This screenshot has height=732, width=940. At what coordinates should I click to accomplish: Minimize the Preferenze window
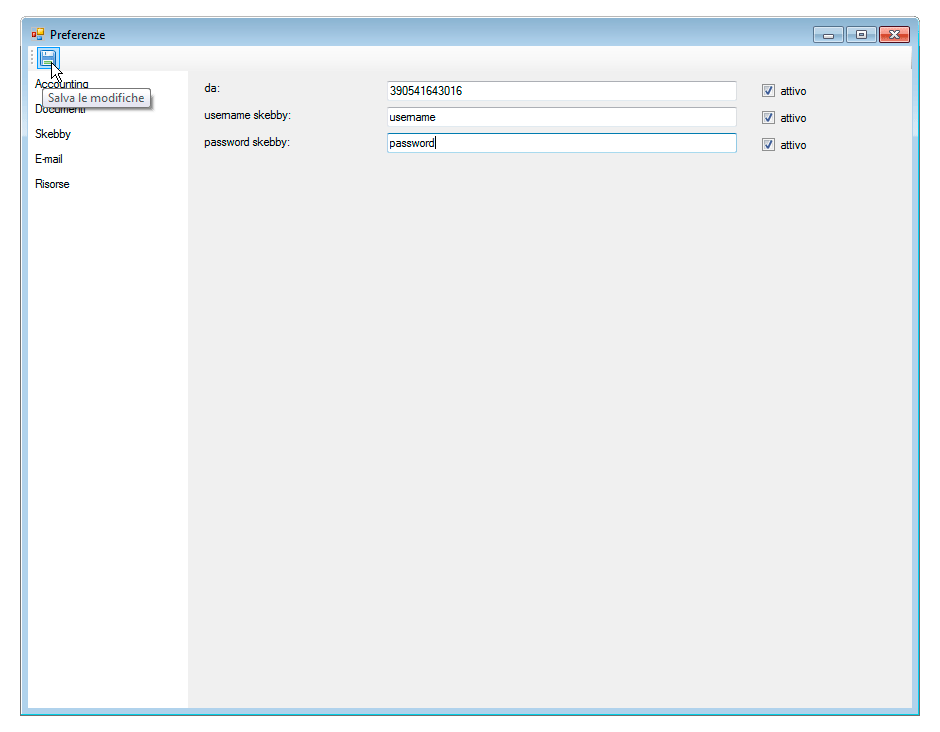point(828,35)
